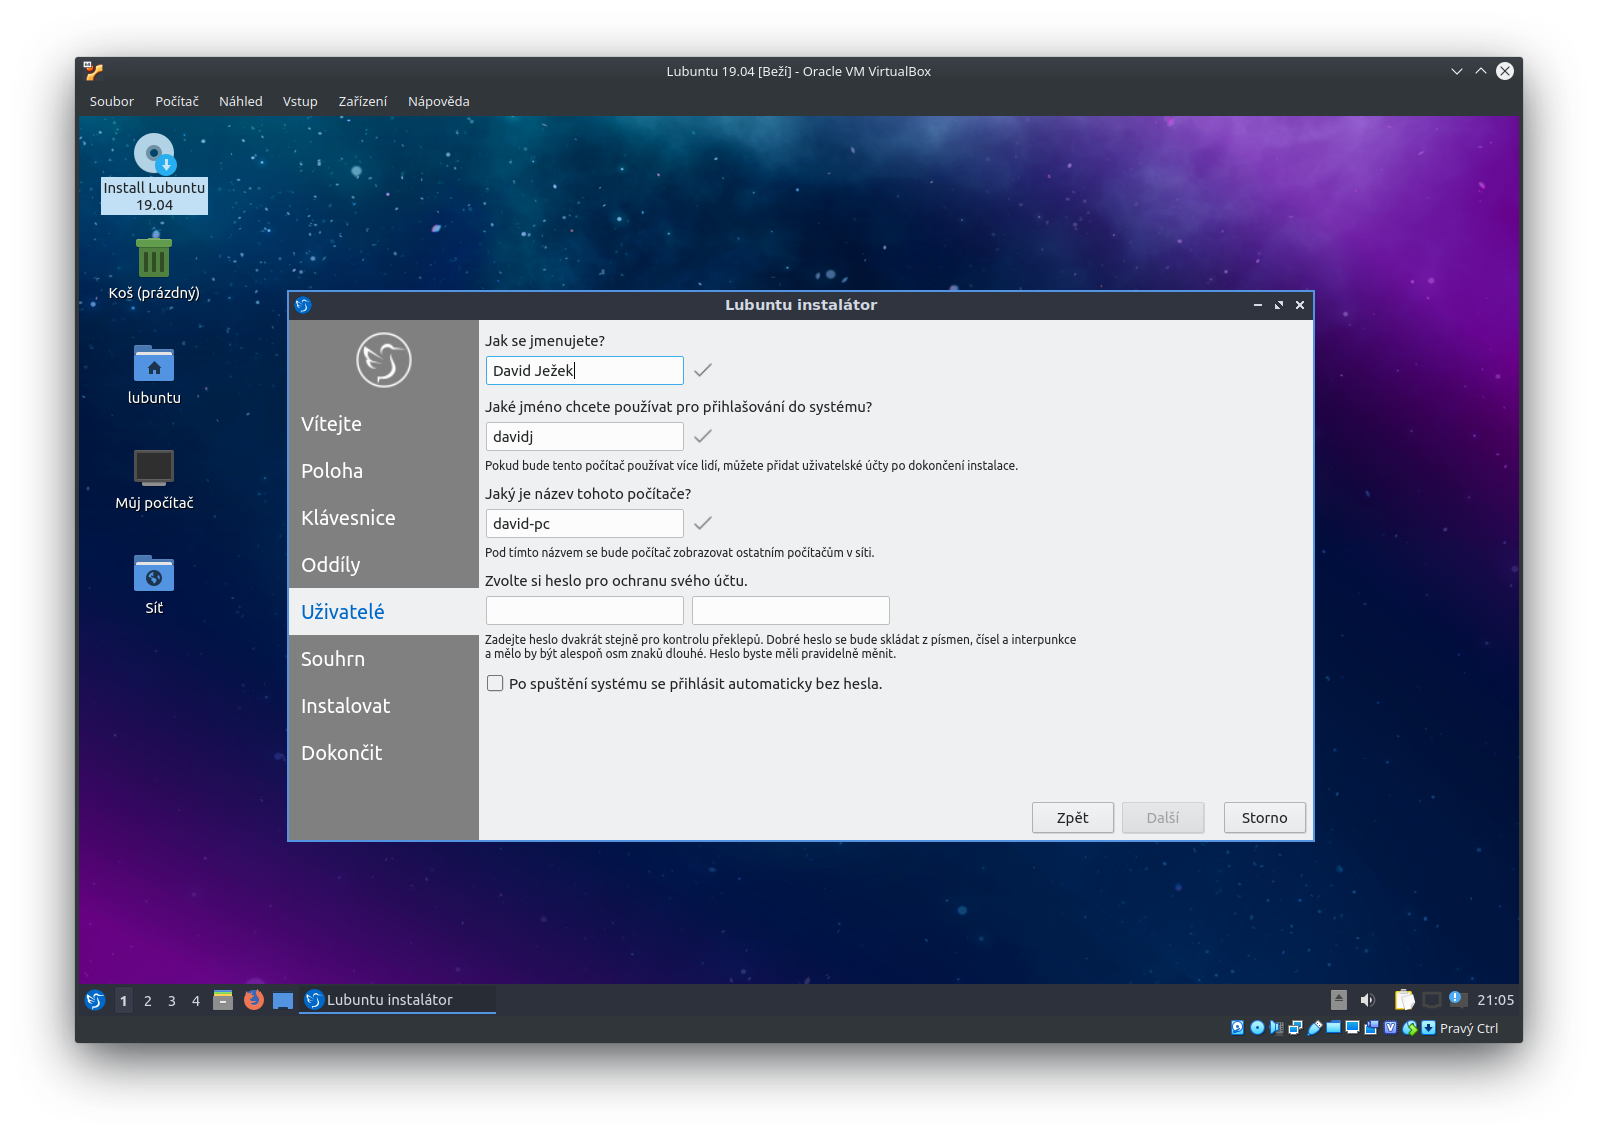
Task: Click the VirtualBox network adapters indicator
Action: click(x=1295, y=1028)
